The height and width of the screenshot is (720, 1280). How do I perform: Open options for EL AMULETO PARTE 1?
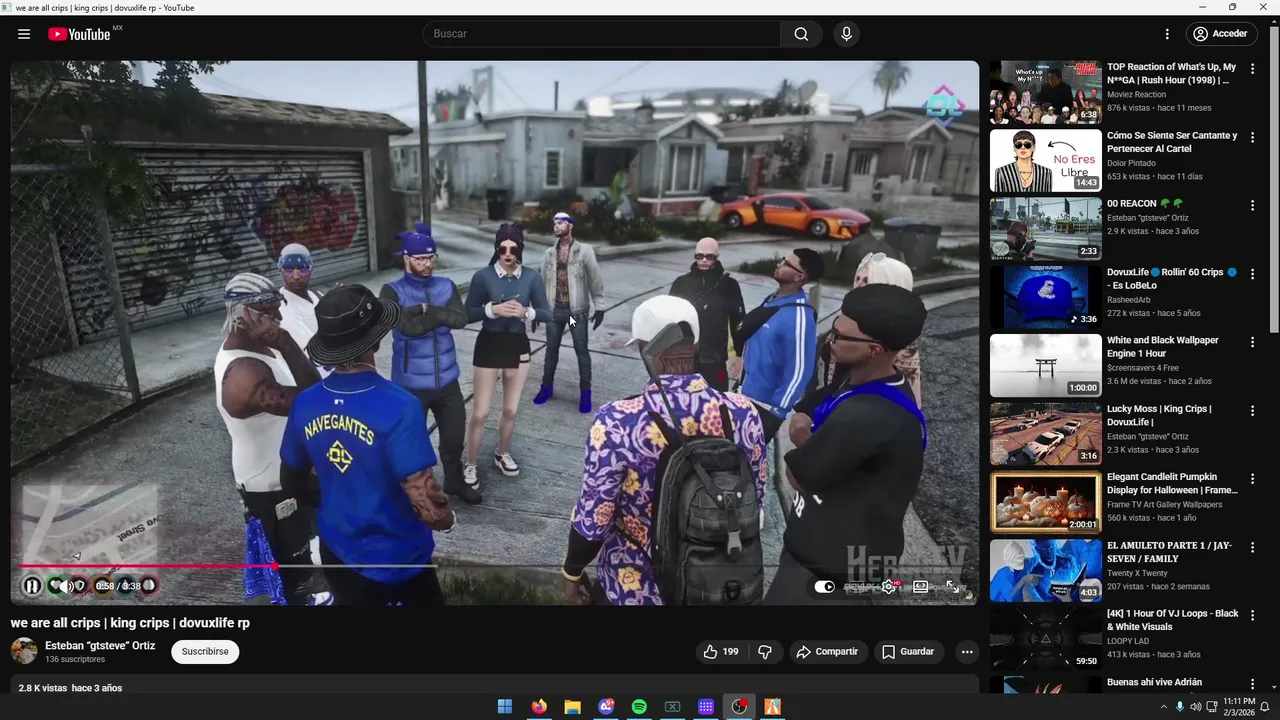tap(1252, 547)
